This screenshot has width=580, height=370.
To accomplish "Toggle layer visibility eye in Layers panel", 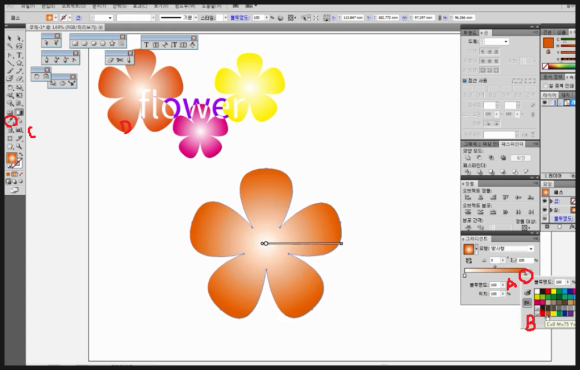I will [545, 102].
